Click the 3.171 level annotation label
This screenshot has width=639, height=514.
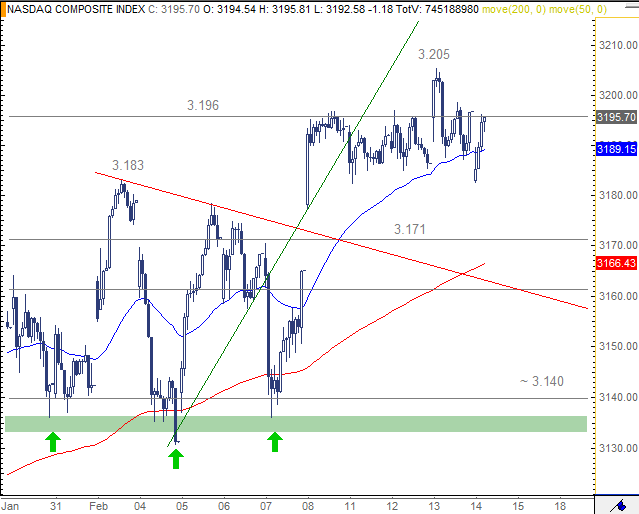(410, 229)
